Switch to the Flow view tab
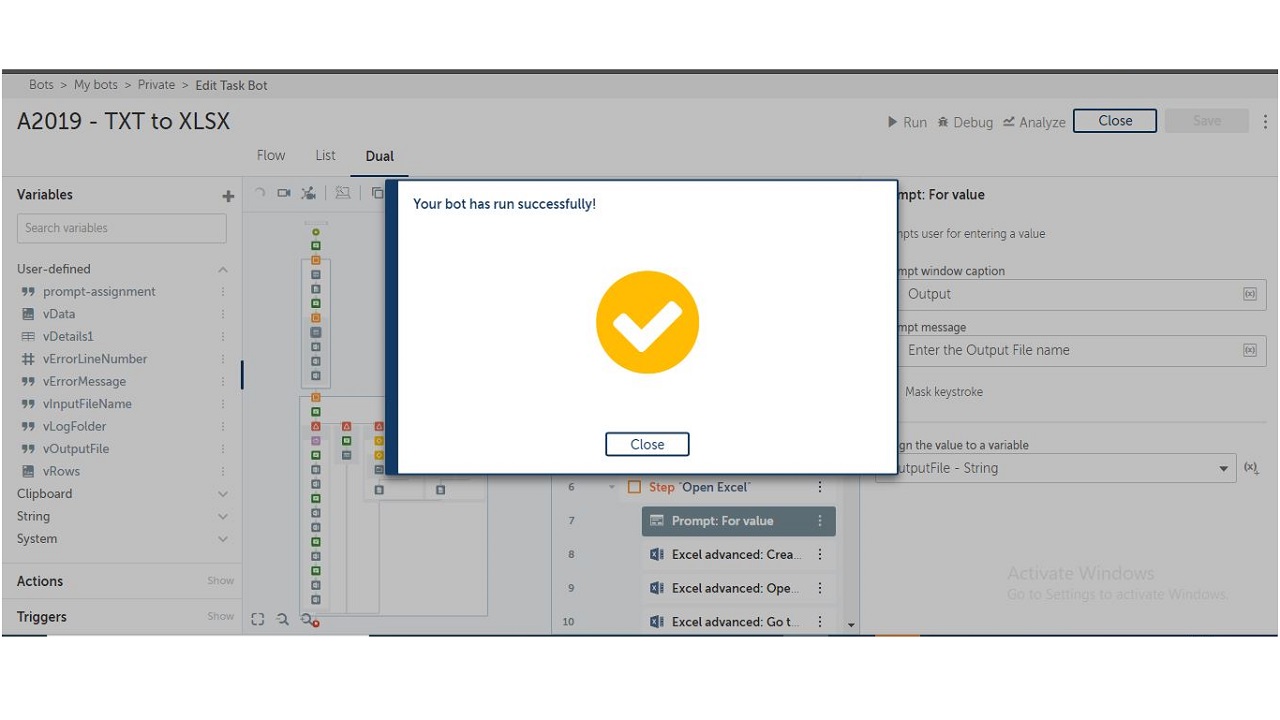This screenshot has height=720, width=1280. pos(271,155)
